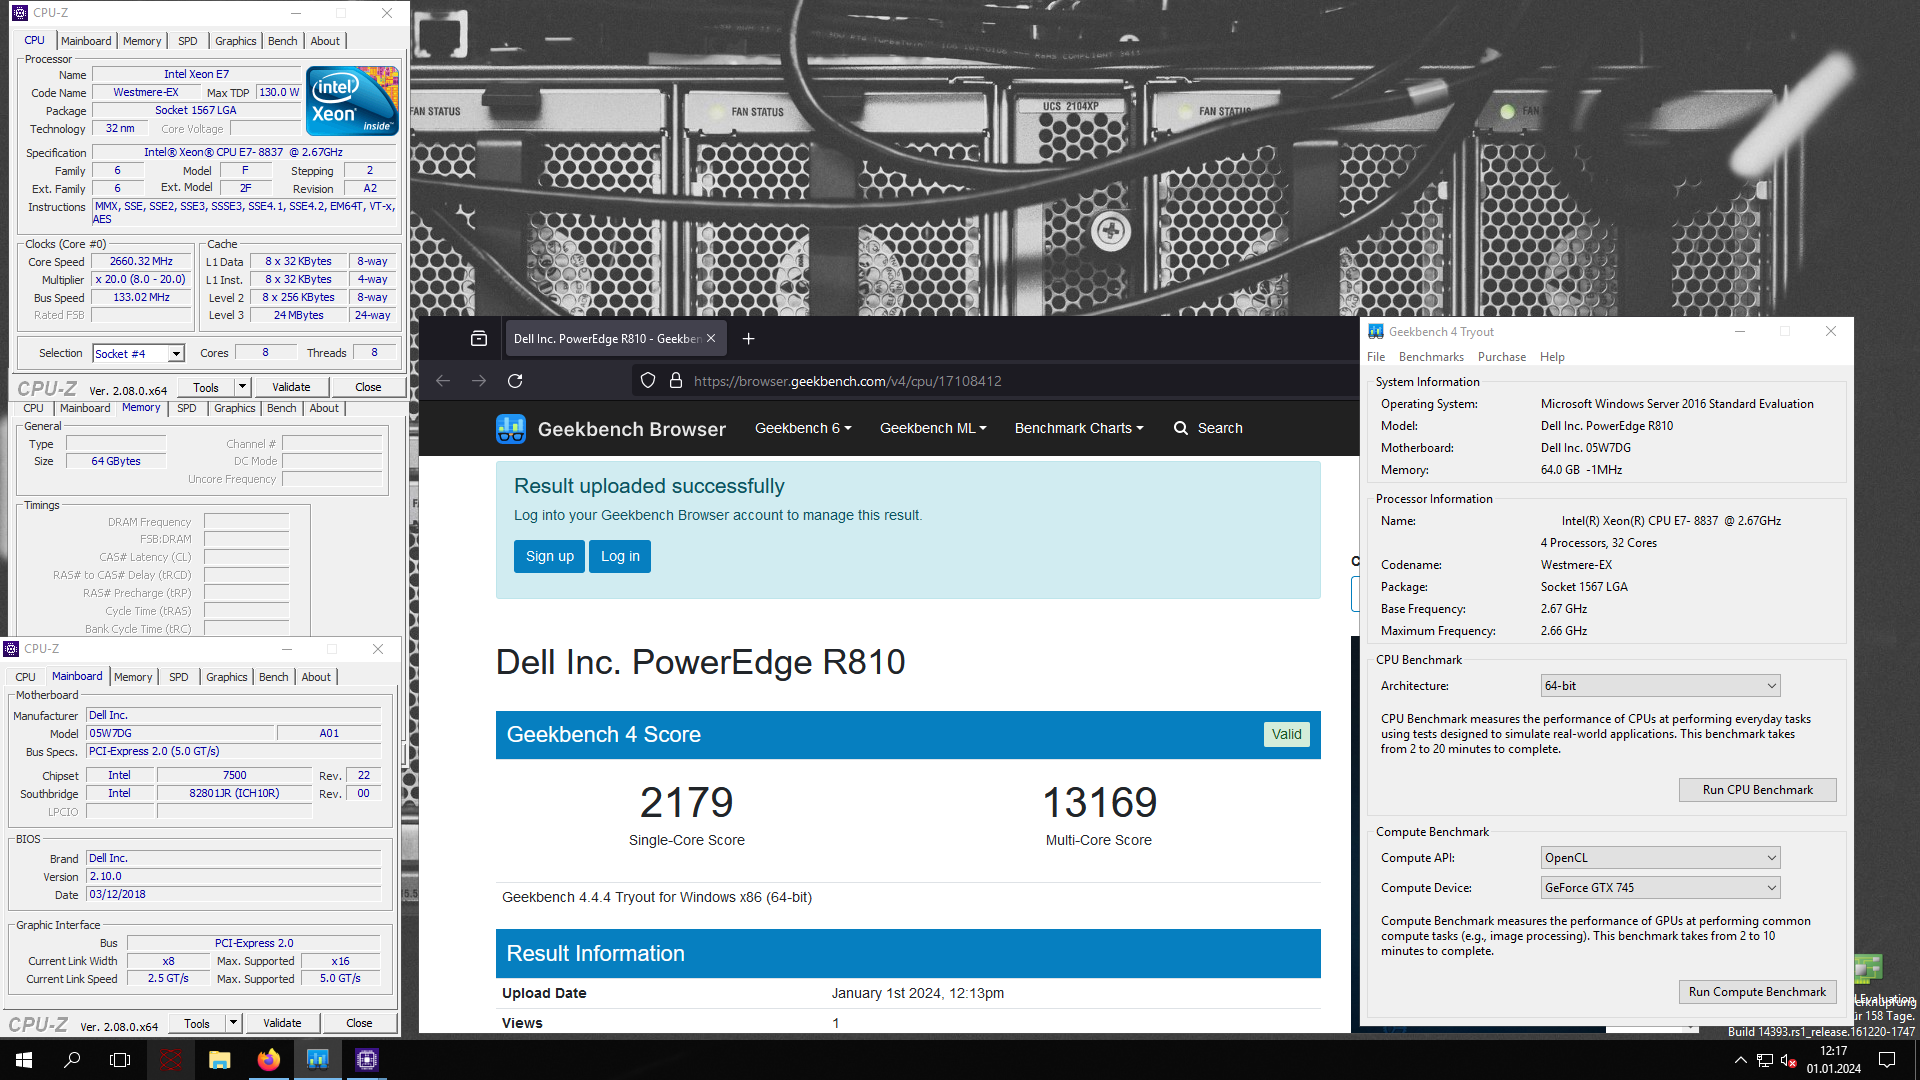
Task: Open Graphics tab in middle CPU-Z window
Action: 235,408
